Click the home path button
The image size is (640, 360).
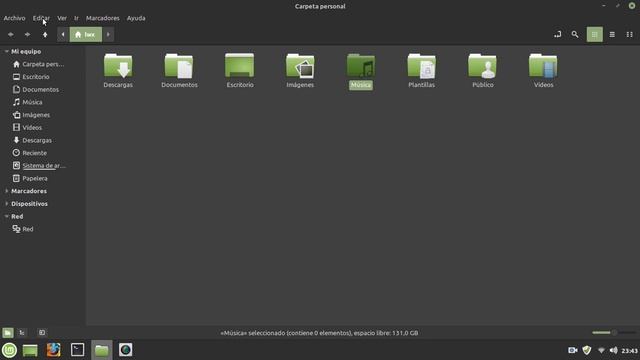85,35
